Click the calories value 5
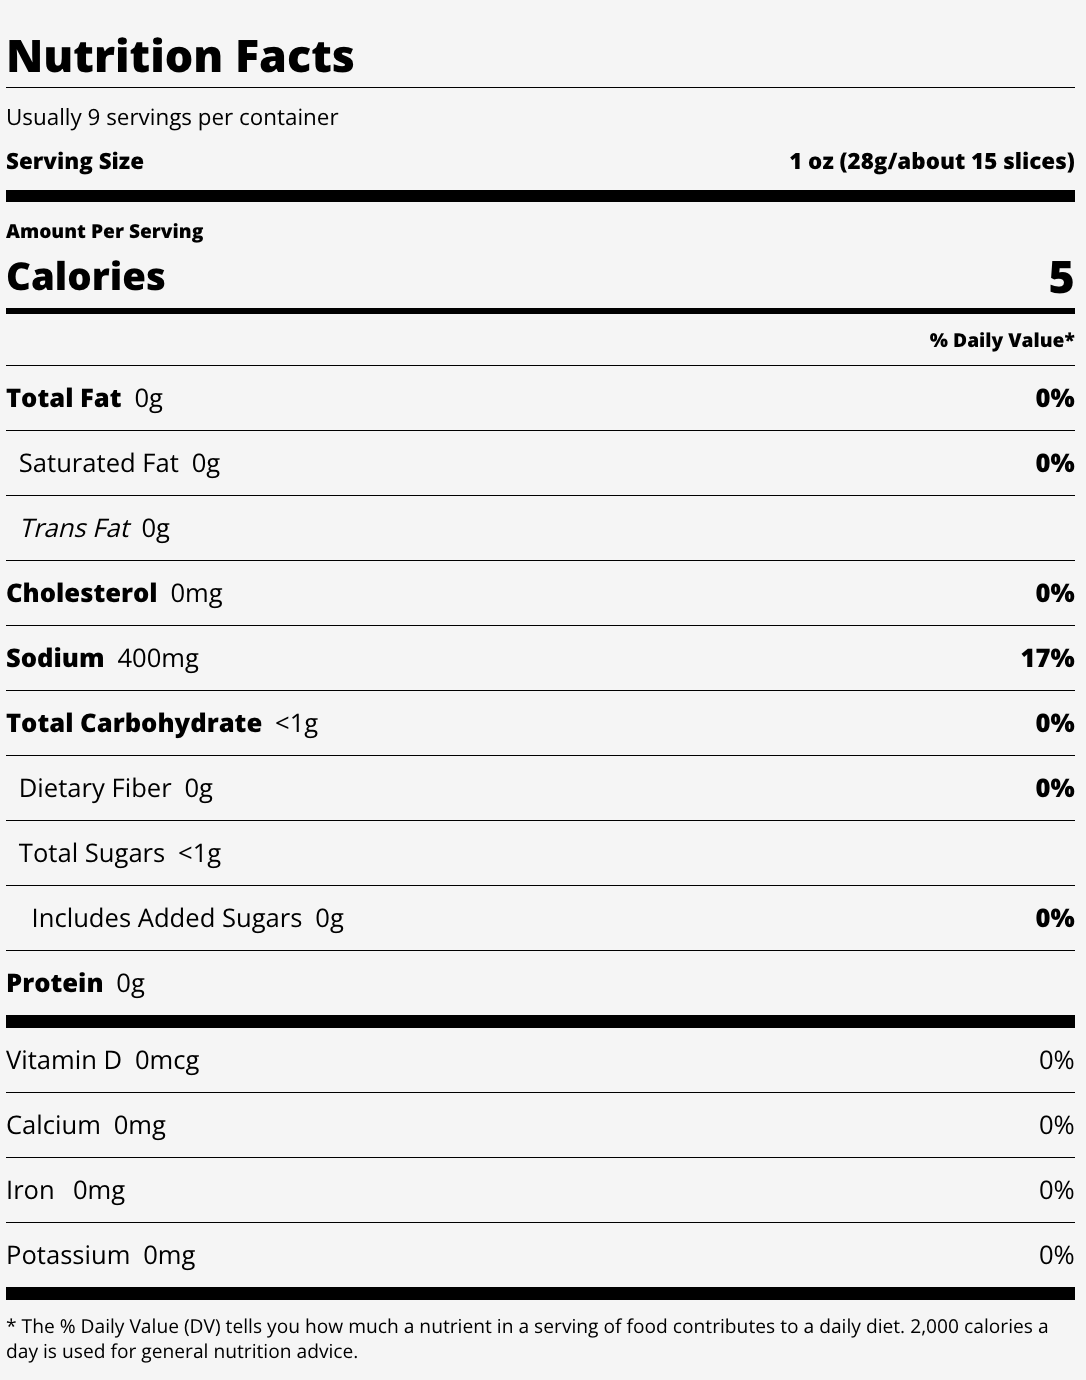 click(x=1061, y=277)
